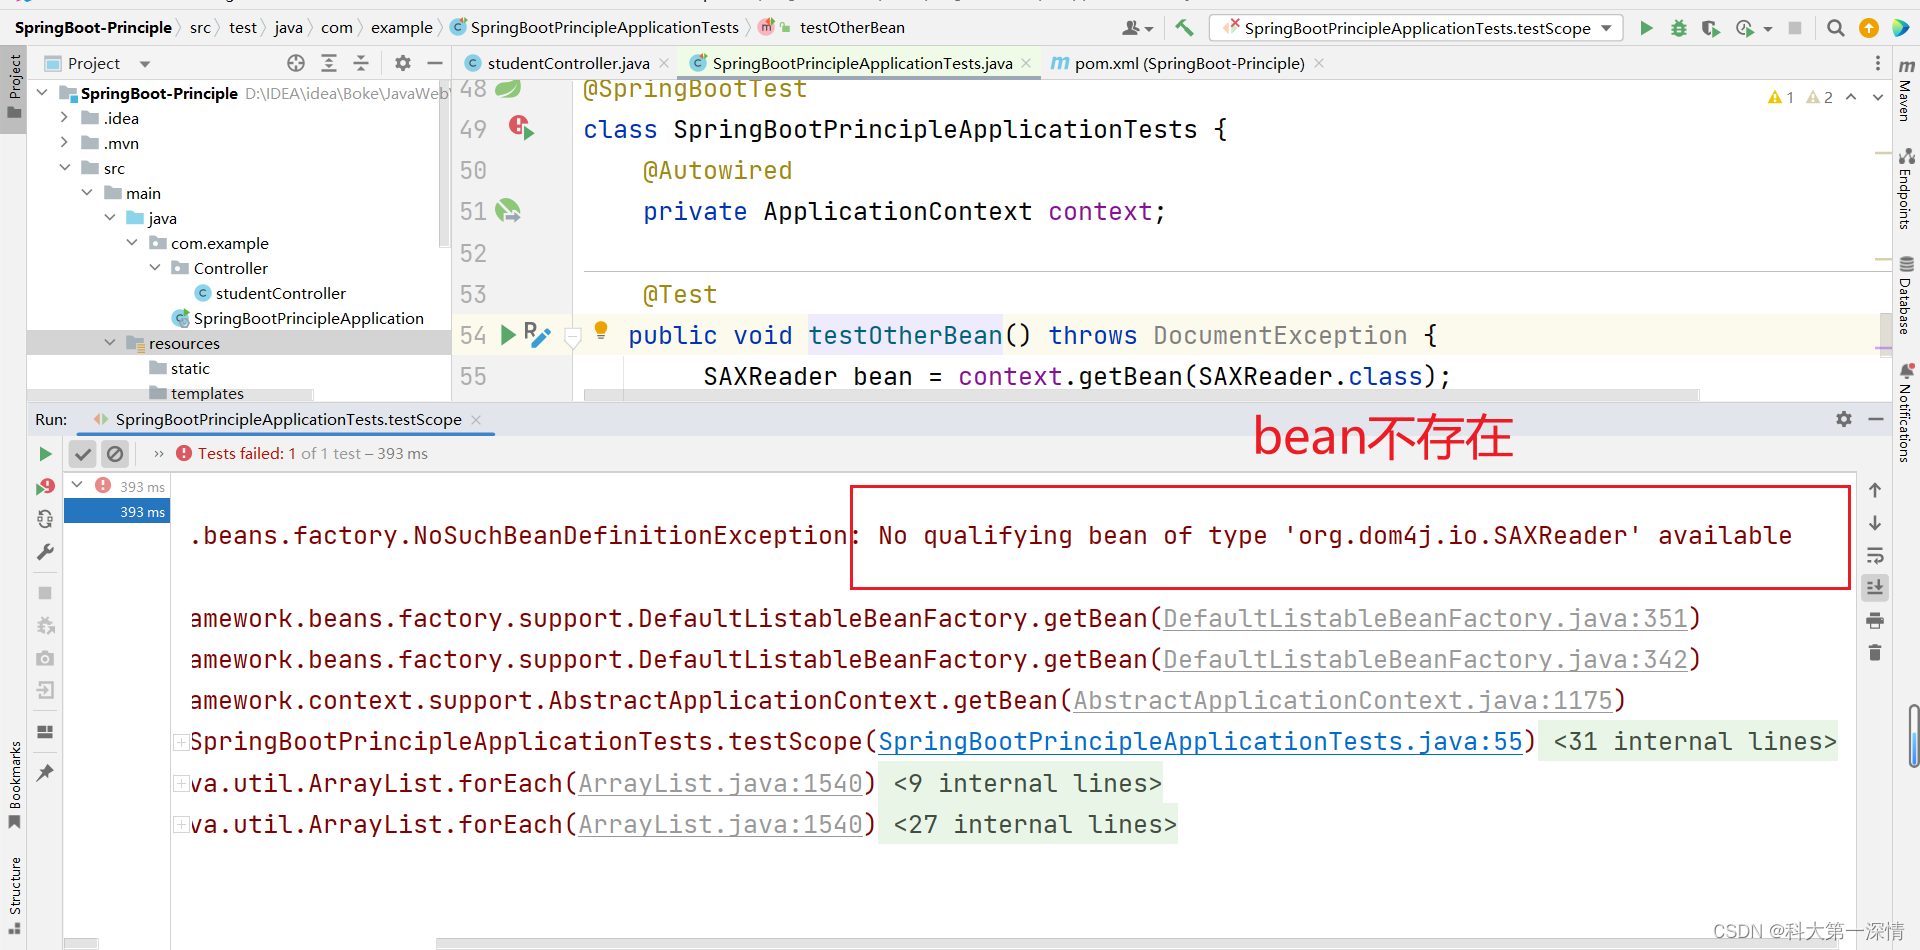Screen dimensions: 1920x950
Task: Open AbstractApplicationContext.java:1175 link
Action: click(x=1343, y=701)
